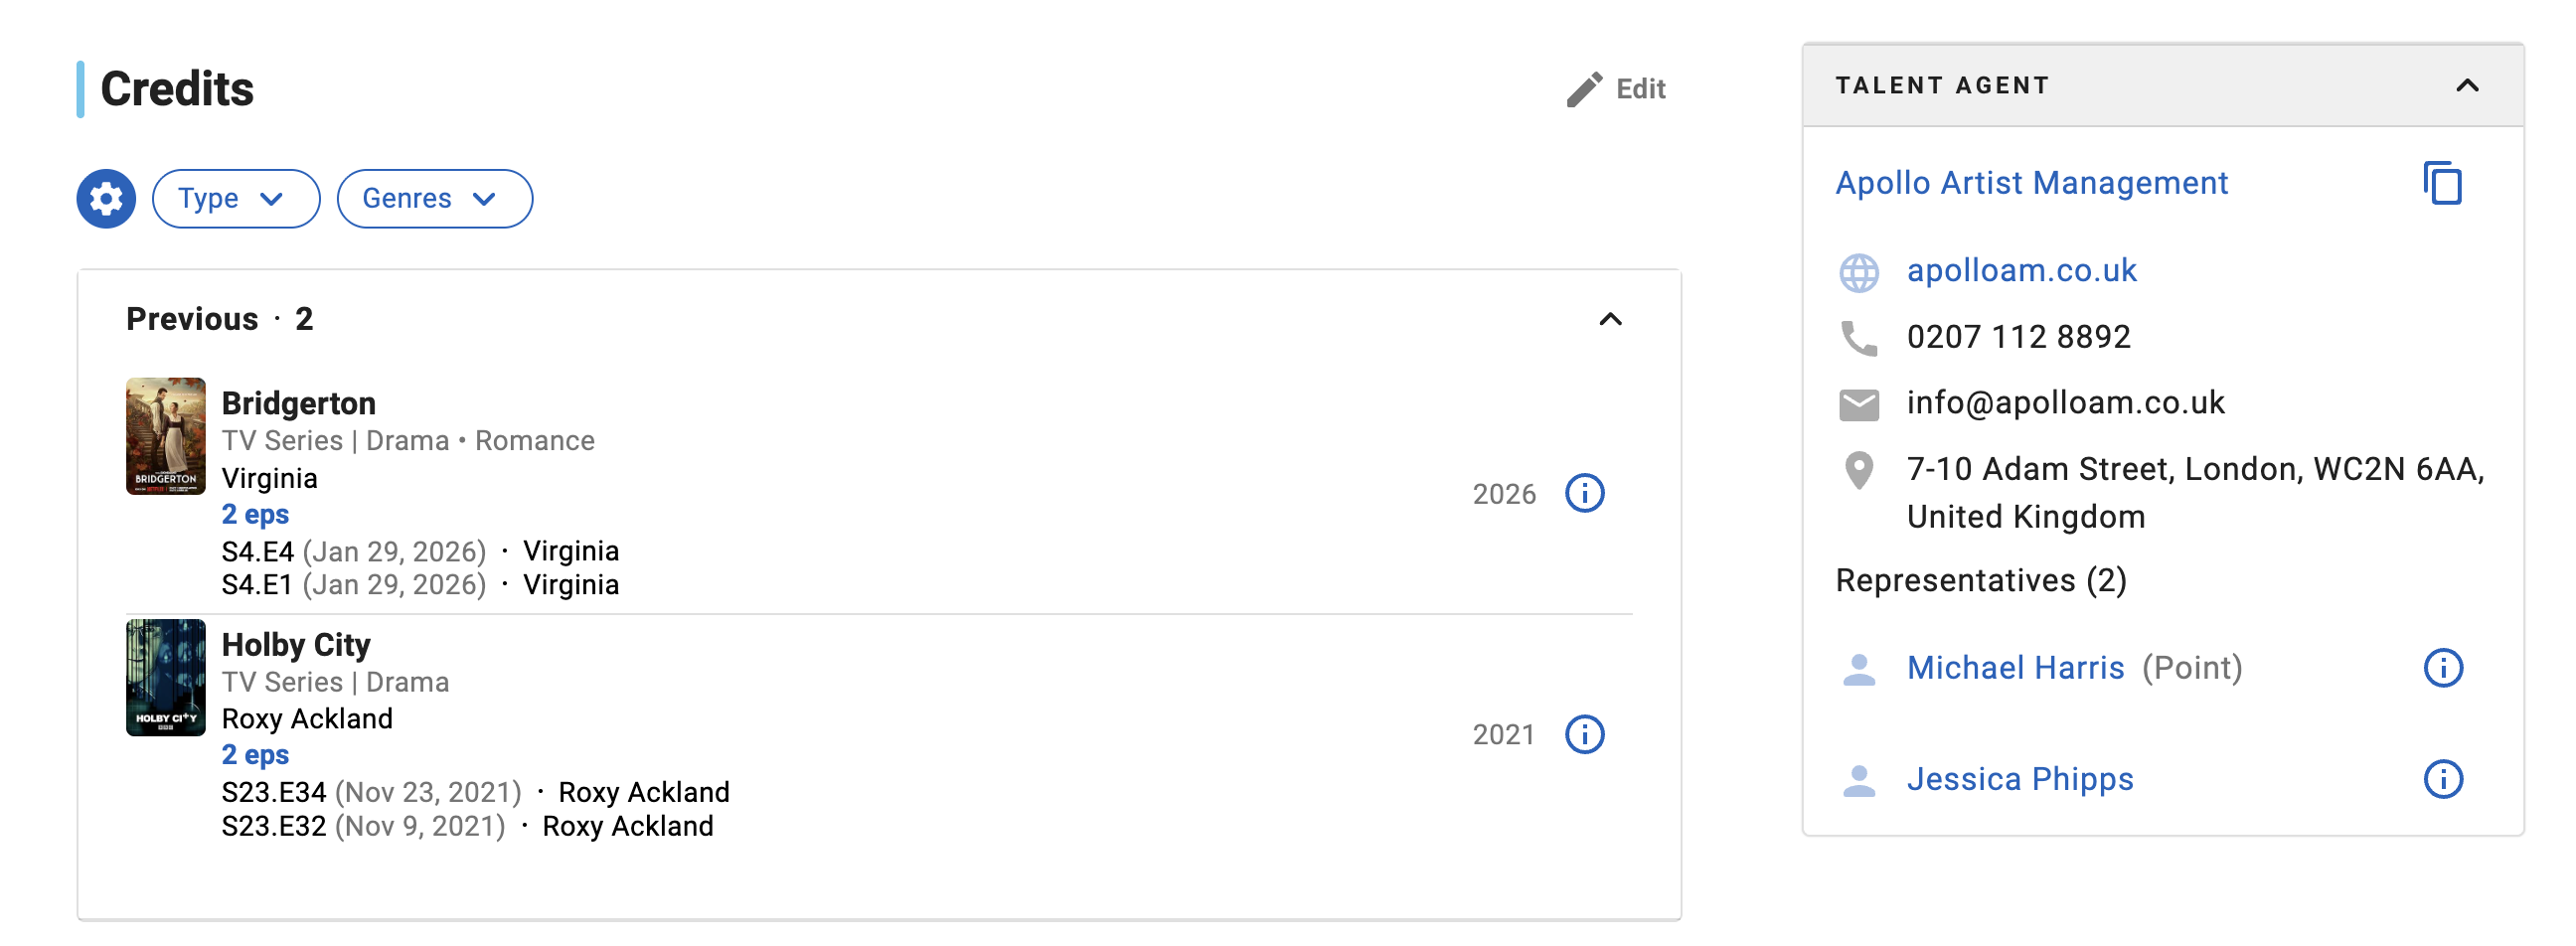Image resolution: width=2576 pixels, height=946 pixels.
Task: Click the globe website icon
Action: point(1858,272)
